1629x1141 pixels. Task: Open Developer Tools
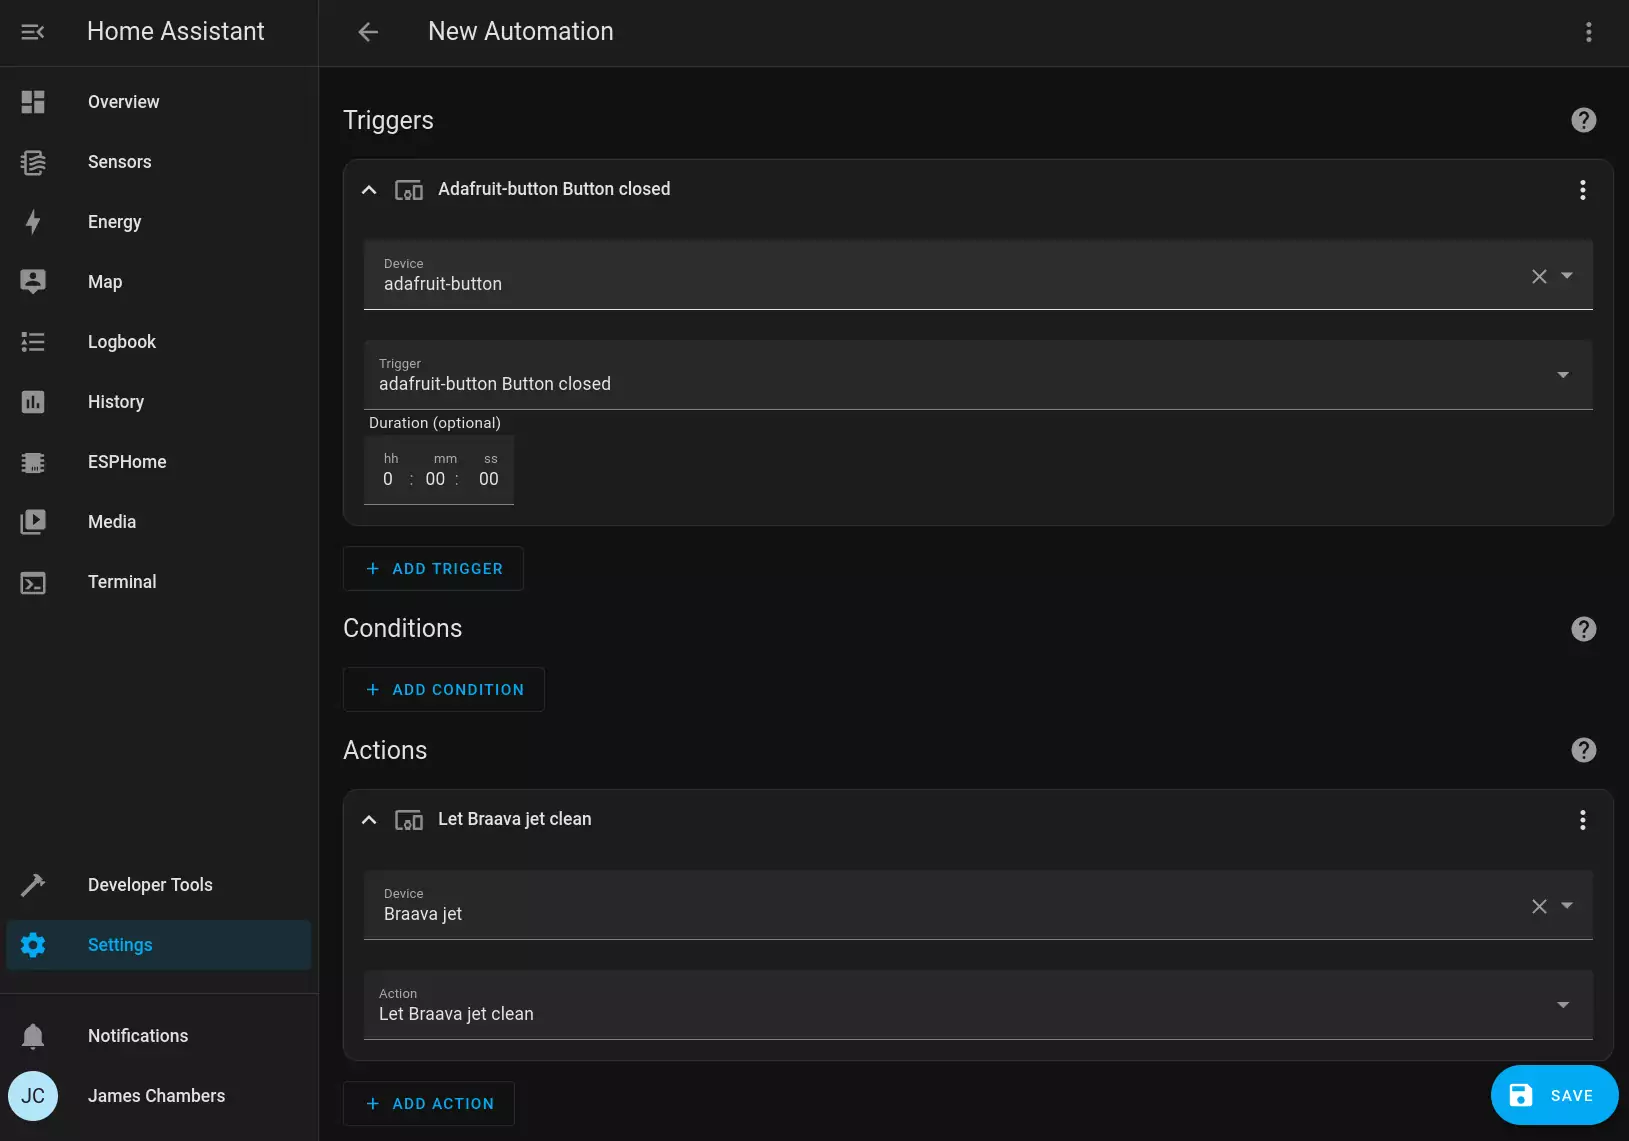point(159,885)
